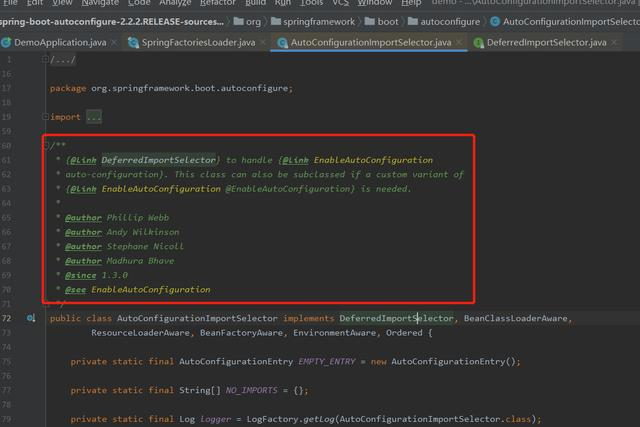Close the AutoConfigurationImportSelector.java tab
This screenshot has width=640, height=427.
[459, 42]
